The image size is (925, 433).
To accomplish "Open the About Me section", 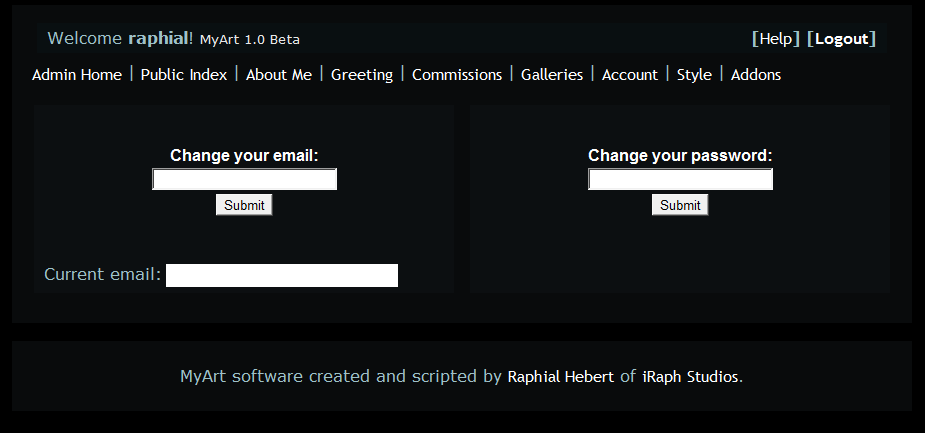I will coord(279,75).
